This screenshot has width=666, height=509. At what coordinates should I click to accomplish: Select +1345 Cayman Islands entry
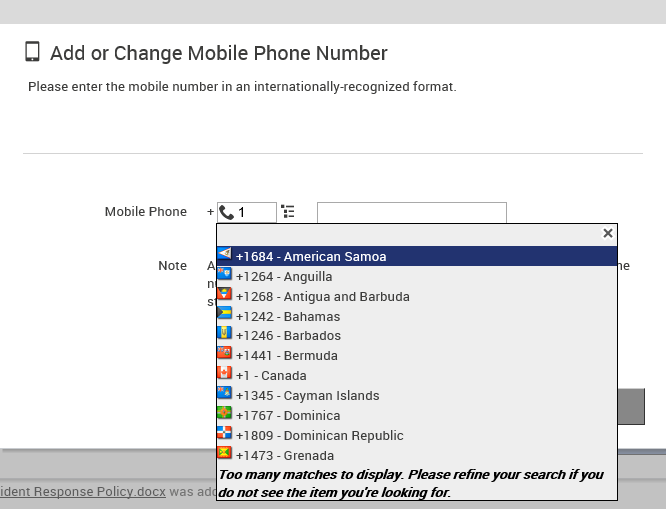[x=417, y=396]
